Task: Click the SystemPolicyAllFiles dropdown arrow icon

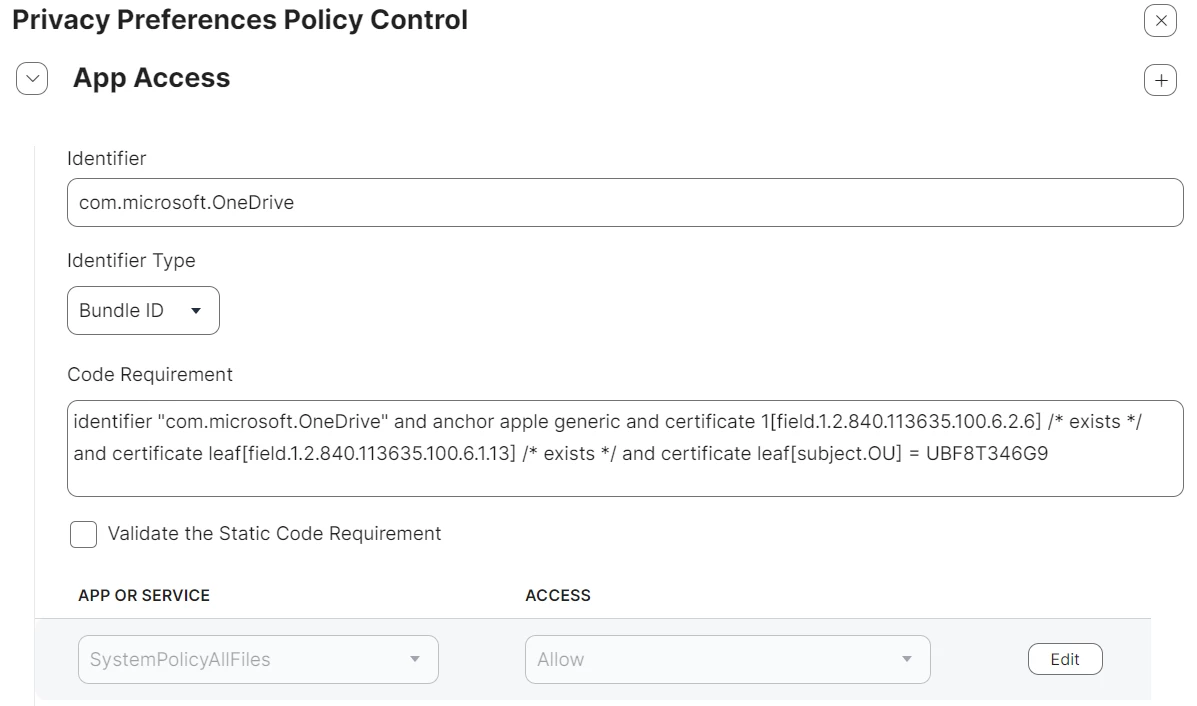Action: 415,659
